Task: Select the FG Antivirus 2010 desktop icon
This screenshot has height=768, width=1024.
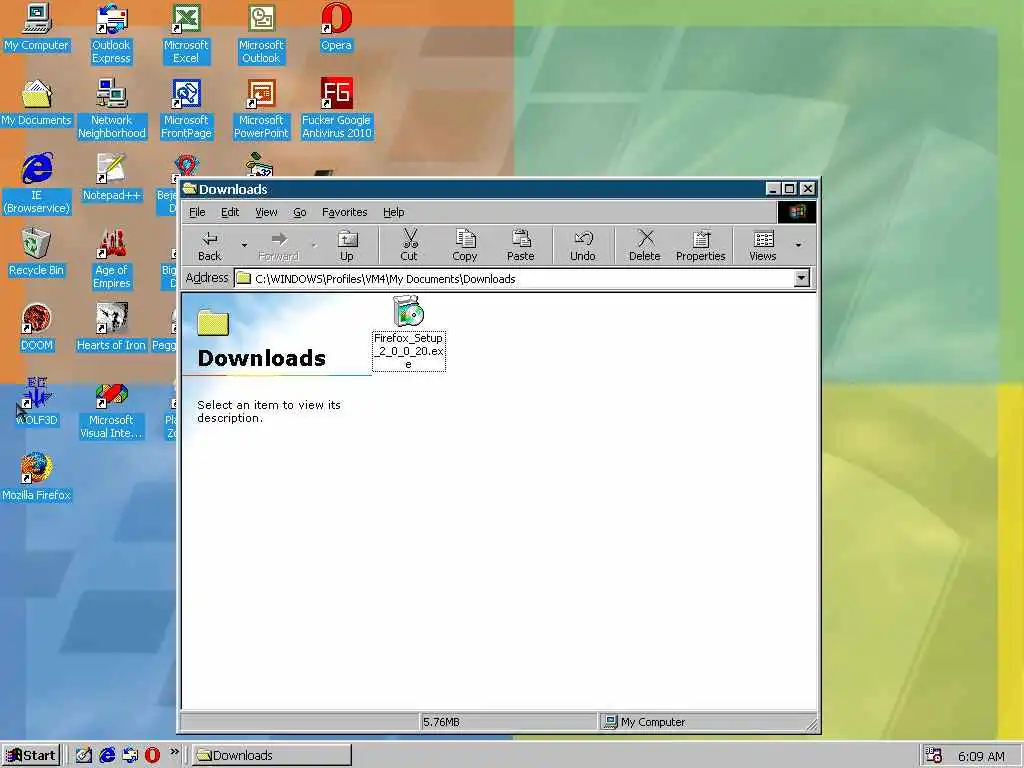Action: tap(336, 108)
